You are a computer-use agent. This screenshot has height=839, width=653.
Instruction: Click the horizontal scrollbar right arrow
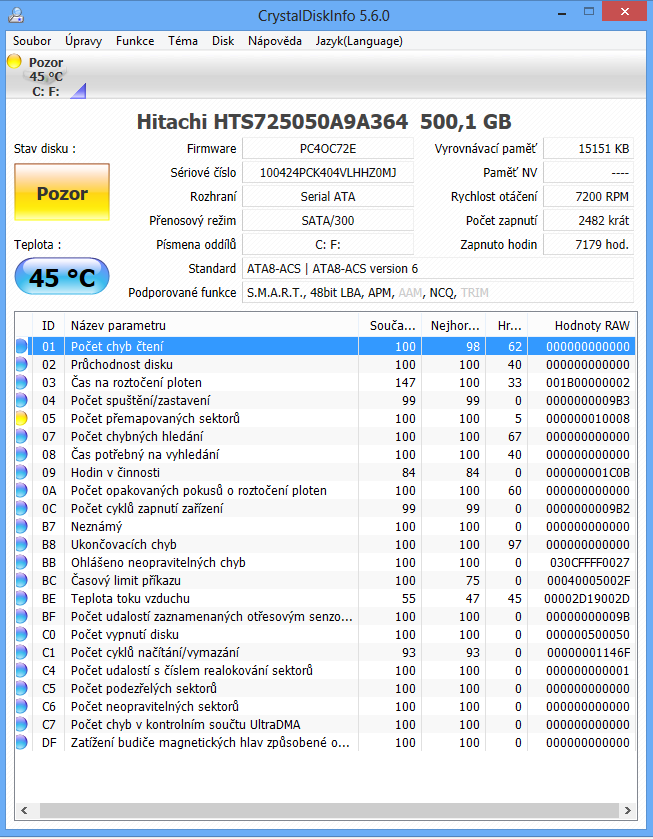[627, 811]
